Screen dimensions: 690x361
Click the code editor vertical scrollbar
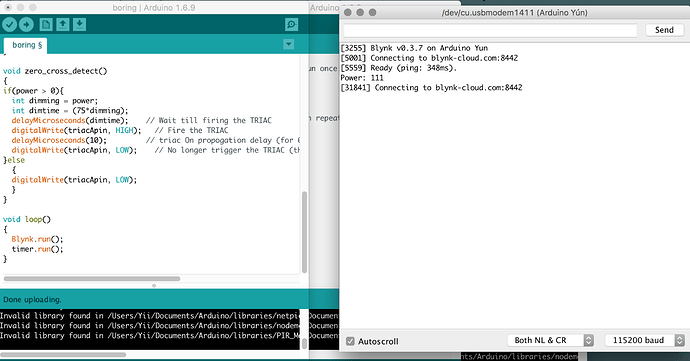304,232
